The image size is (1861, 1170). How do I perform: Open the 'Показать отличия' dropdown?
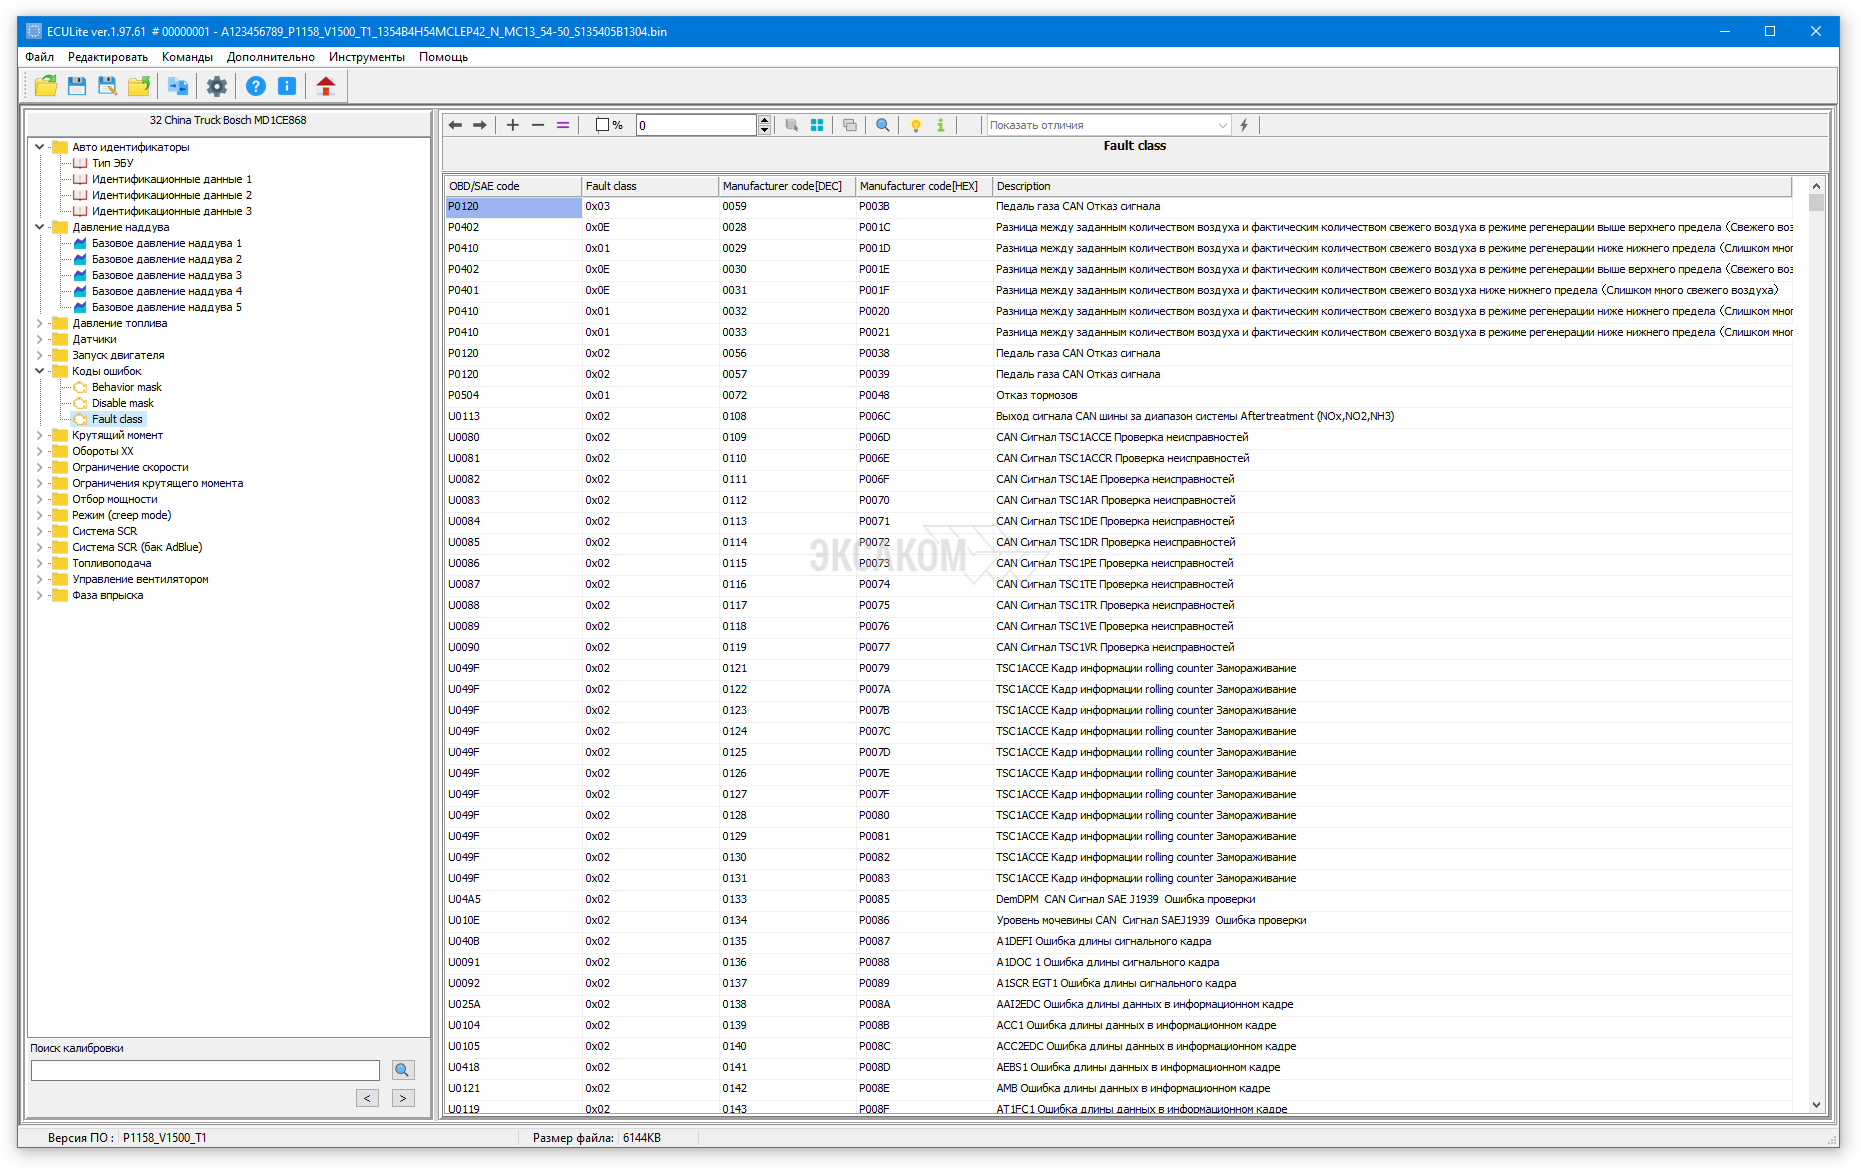tap(1222, 125)
